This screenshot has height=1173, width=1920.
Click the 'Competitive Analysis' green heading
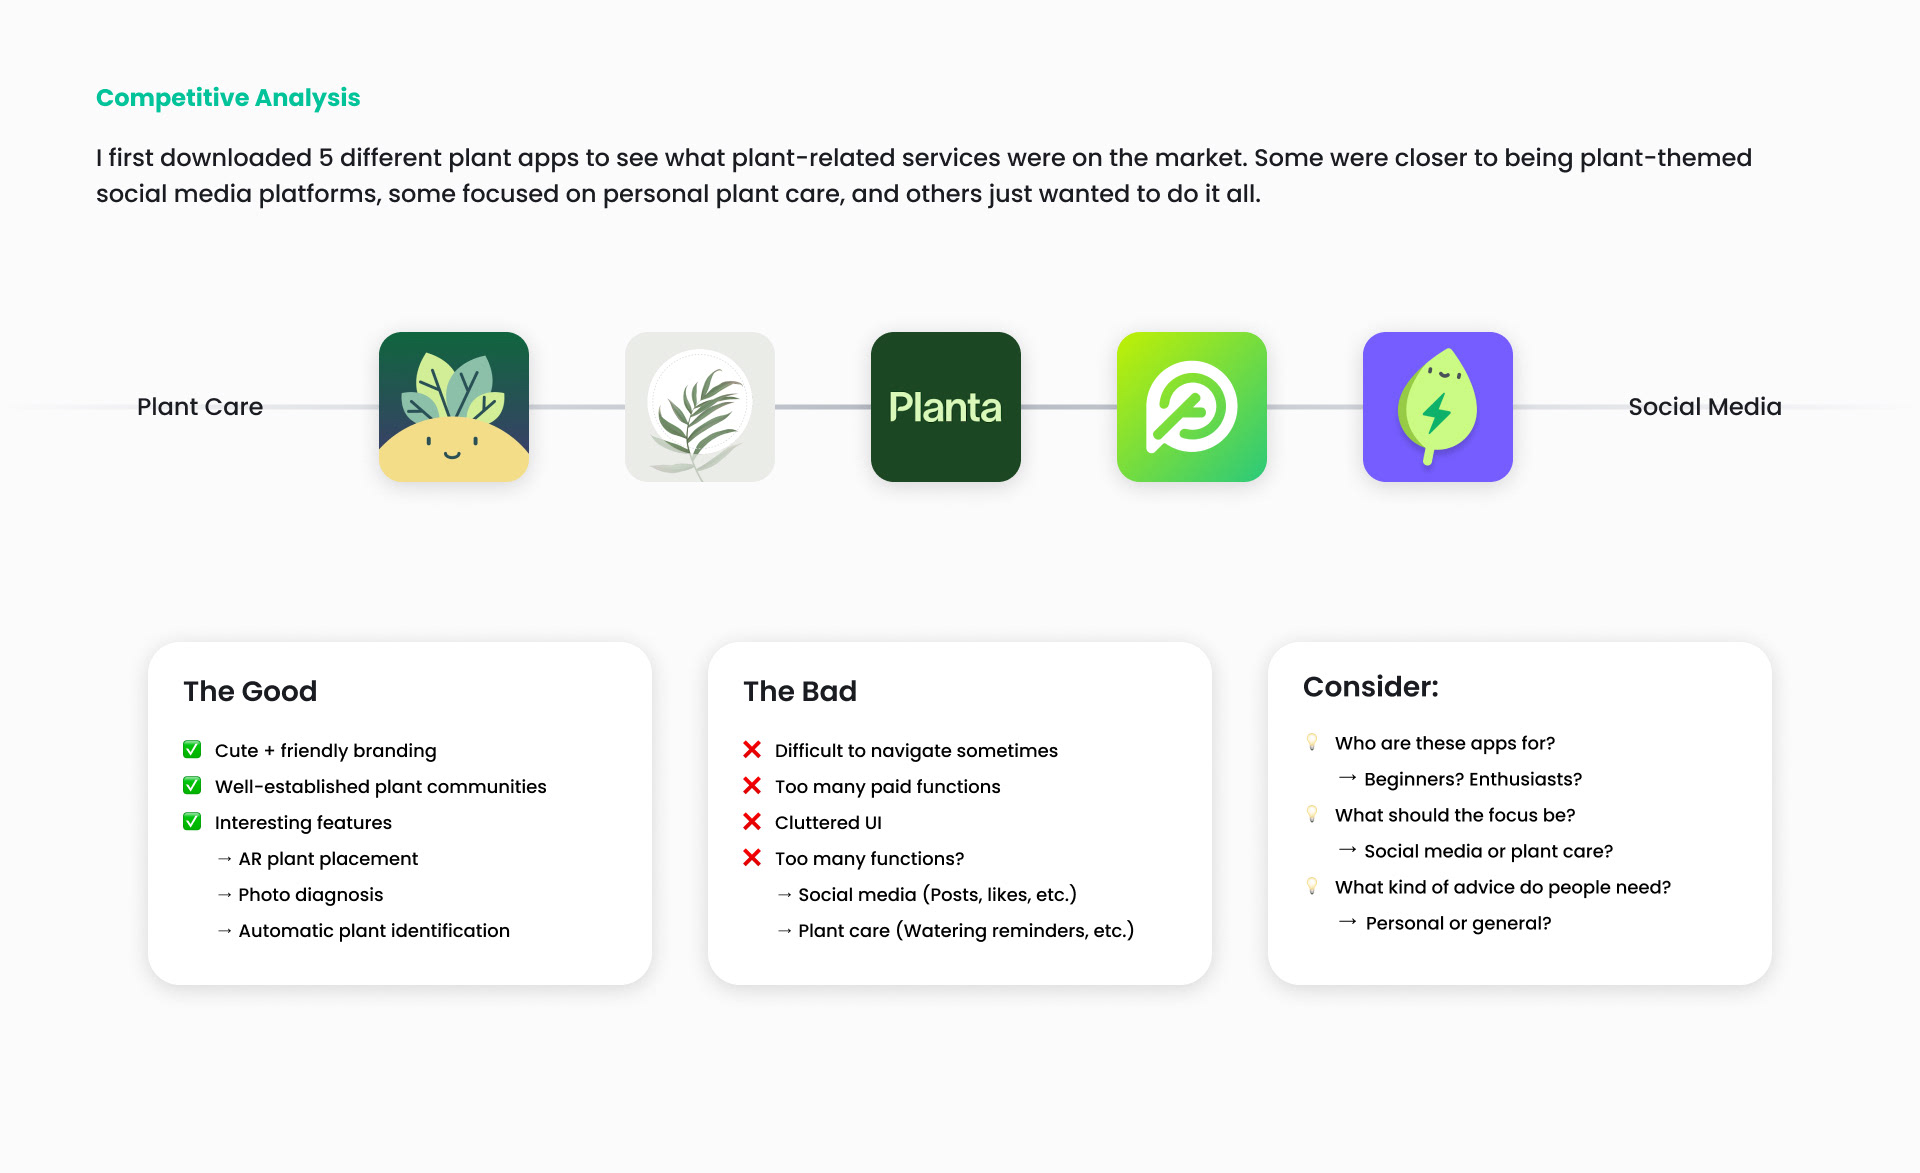pos(228,97)
